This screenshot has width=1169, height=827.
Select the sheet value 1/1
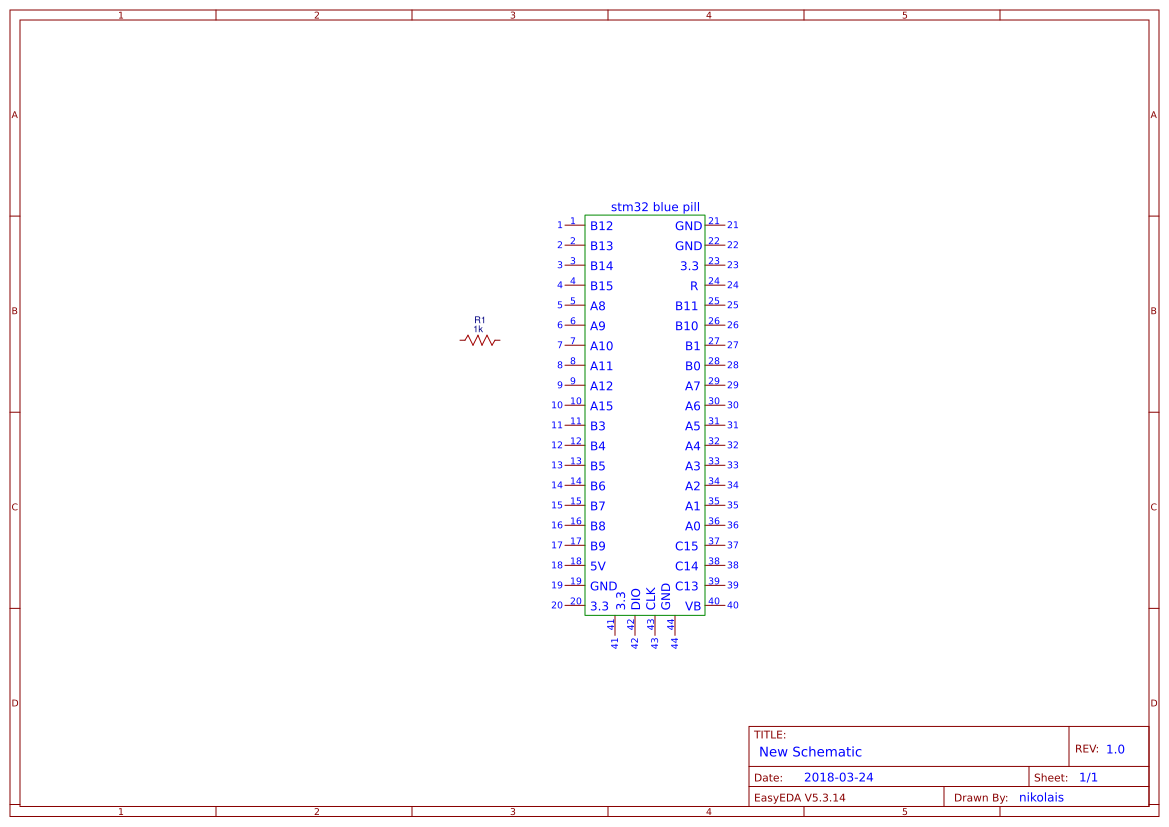[1088, 778]
